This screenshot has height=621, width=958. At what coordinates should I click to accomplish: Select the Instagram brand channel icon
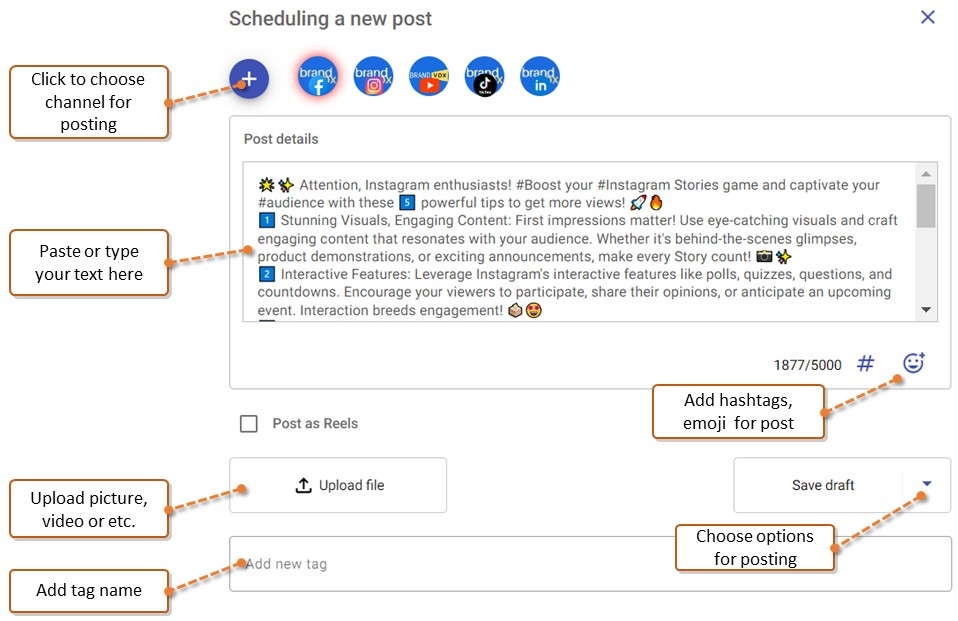point(373,77)
